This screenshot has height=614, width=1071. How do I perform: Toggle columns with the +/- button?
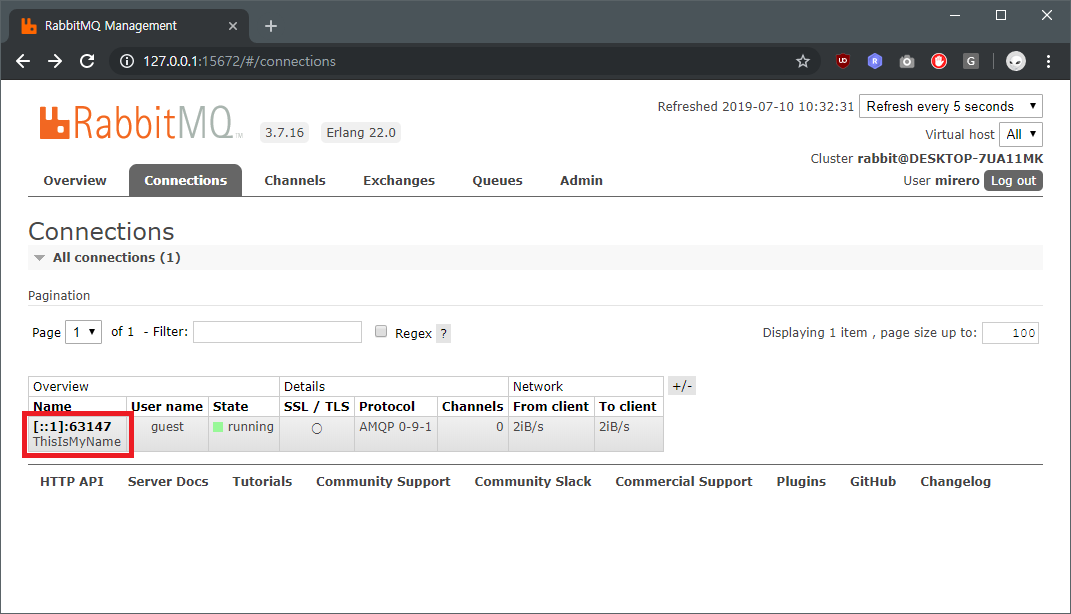[682, 386]
